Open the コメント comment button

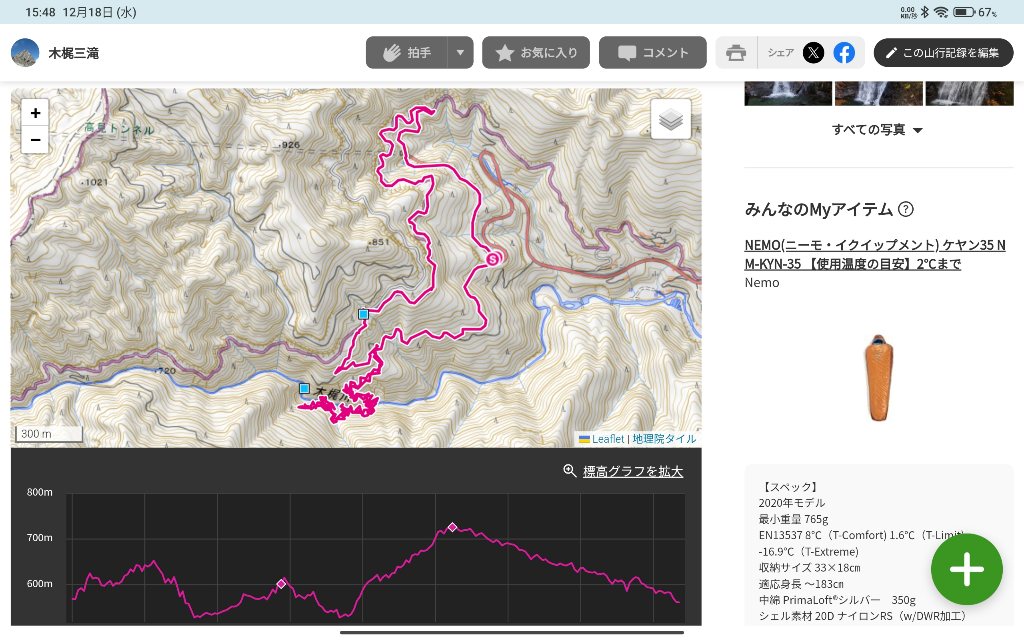click(x=653, y=53)
